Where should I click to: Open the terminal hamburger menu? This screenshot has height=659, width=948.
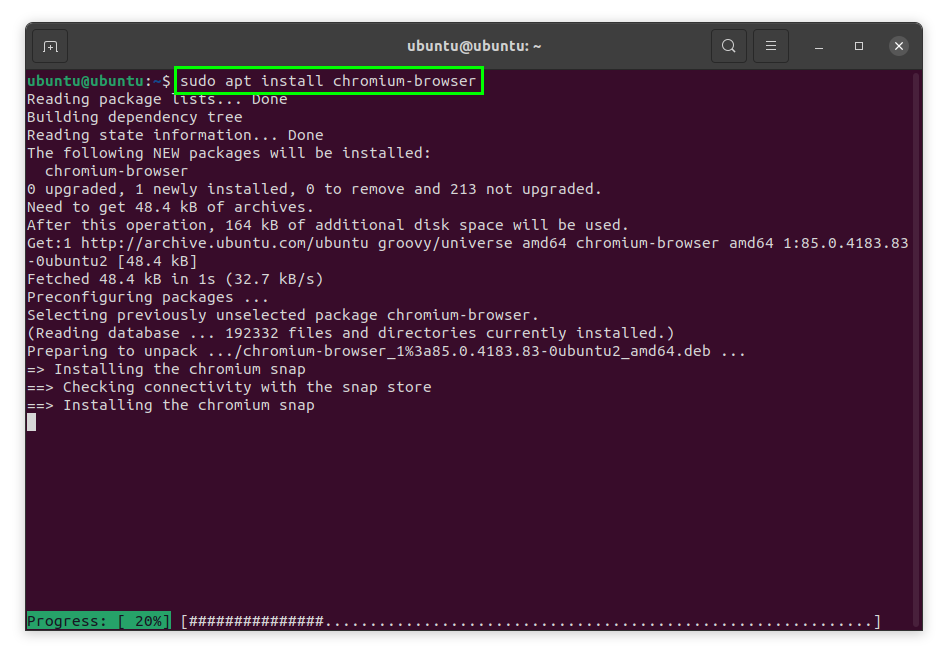pyautogui.click(x=771, y=46)
